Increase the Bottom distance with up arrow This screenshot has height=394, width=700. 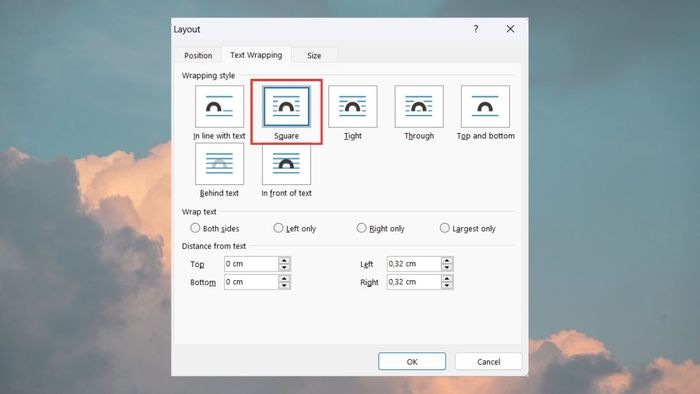click(x=284, y=278)
